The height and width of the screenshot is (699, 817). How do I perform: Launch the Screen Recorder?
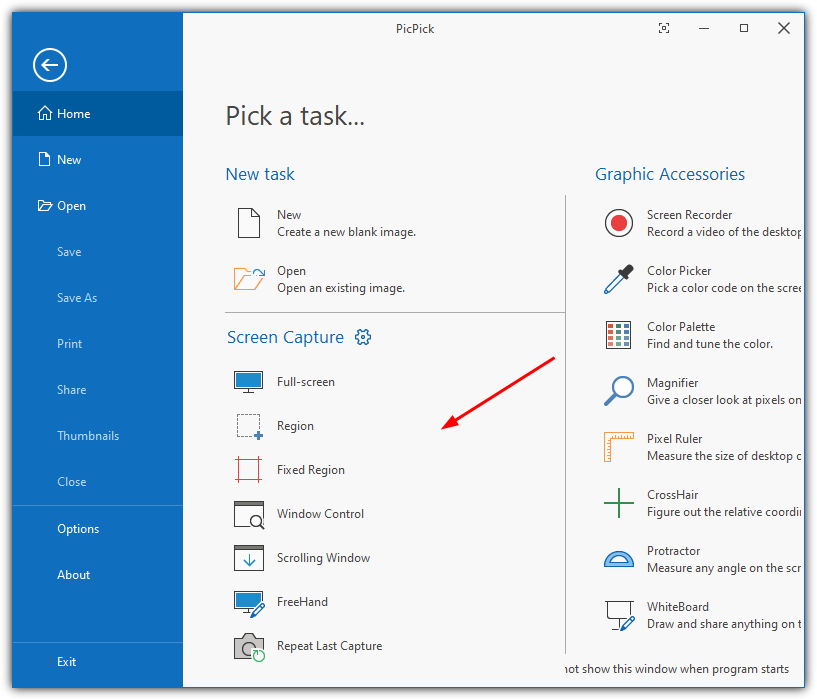pos(702,223)
